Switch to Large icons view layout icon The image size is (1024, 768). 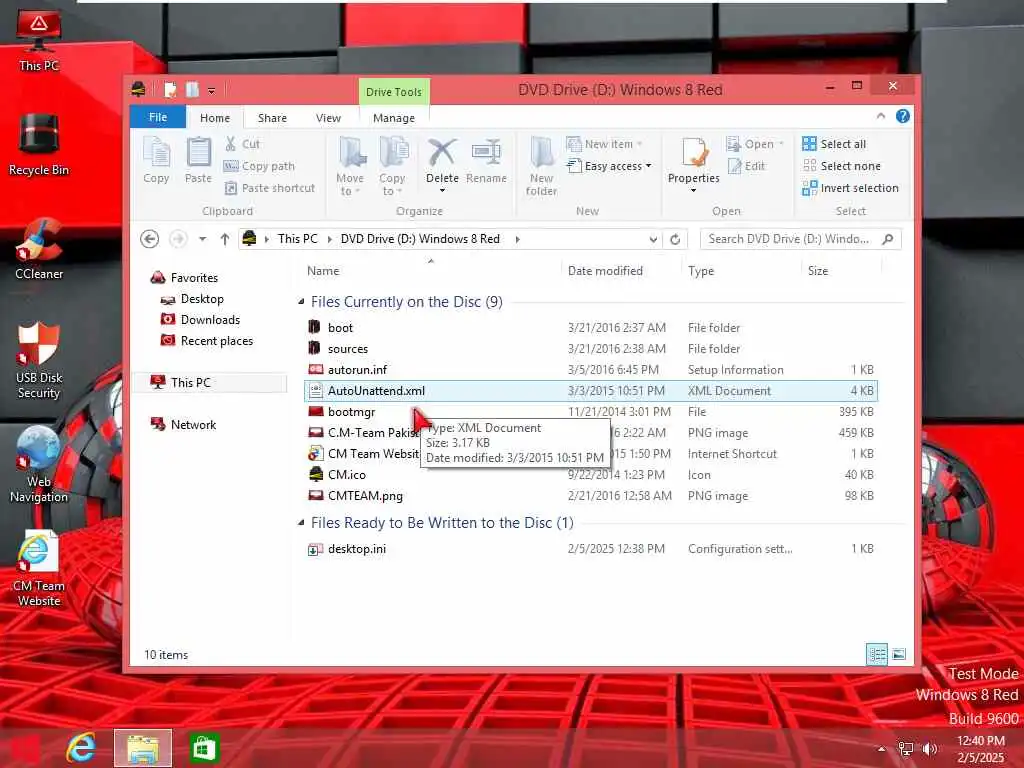(x=899, y=654)
